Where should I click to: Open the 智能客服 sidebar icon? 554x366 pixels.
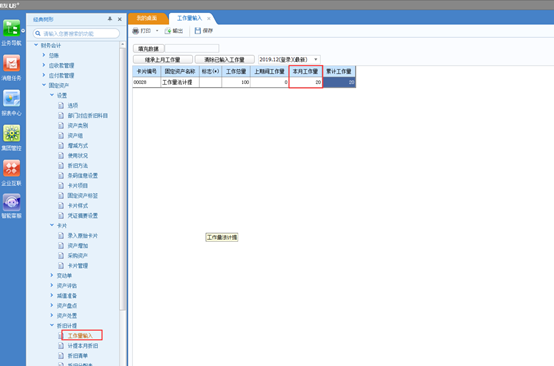coord(11,202)
